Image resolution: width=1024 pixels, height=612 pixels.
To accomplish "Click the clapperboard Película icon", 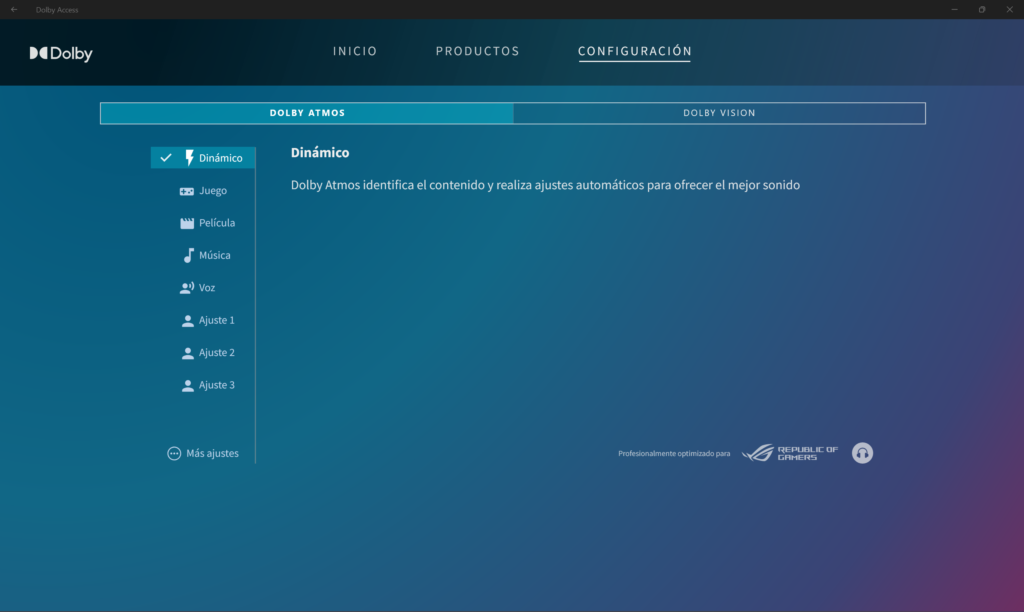I will (x=187, y=223).
